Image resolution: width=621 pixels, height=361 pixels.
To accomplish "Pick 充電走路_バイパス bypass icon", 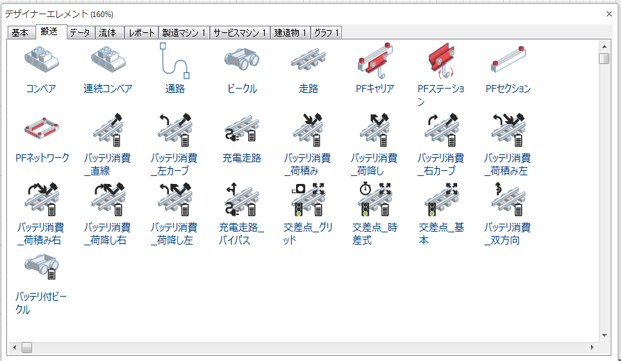I will (x=242, y=199).
